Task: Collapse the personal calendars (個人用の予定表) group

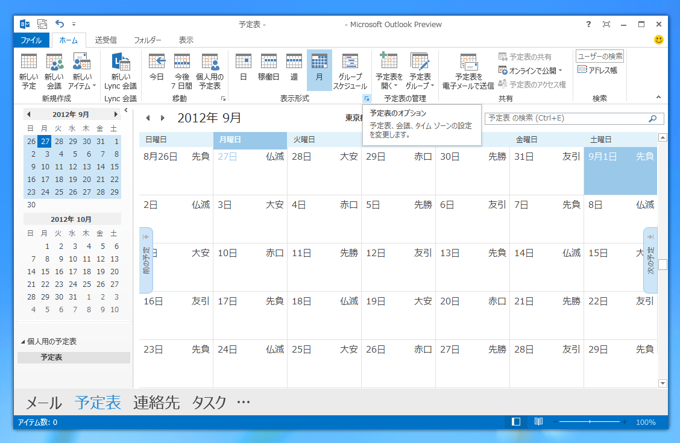Action: point(23,342)
